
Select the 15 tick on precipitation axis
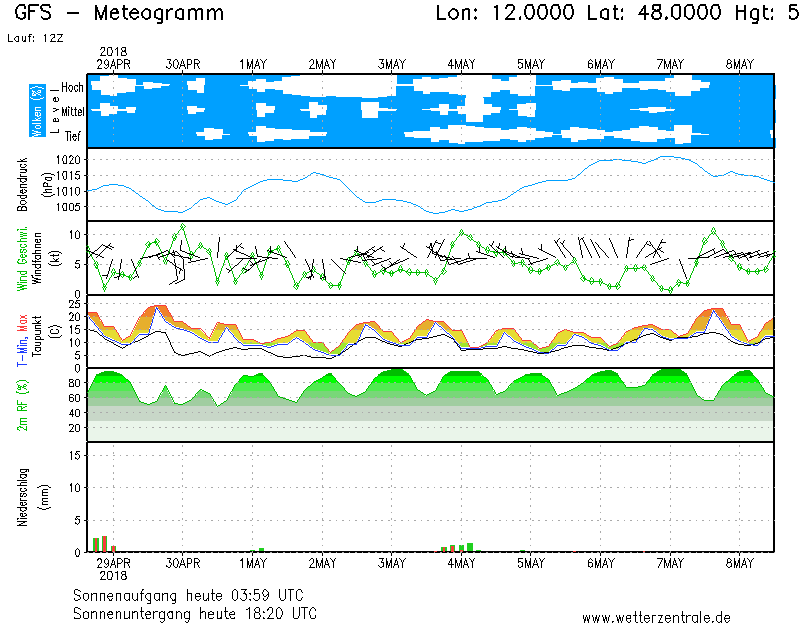point(74,455)
